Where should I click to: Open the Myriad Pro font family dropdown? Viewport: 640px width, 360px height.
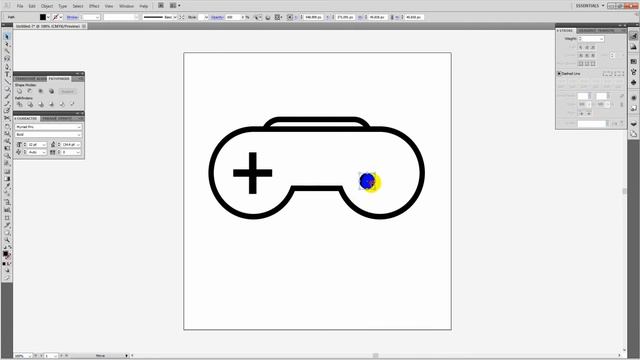[79, 127]
